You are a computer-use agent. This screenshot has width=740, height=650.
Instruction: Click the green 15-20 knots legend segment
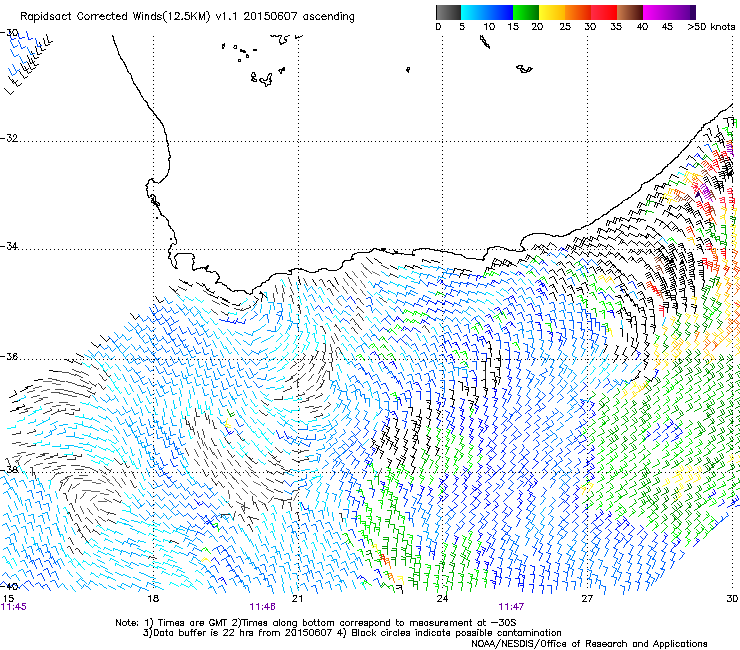pos(526,12)
